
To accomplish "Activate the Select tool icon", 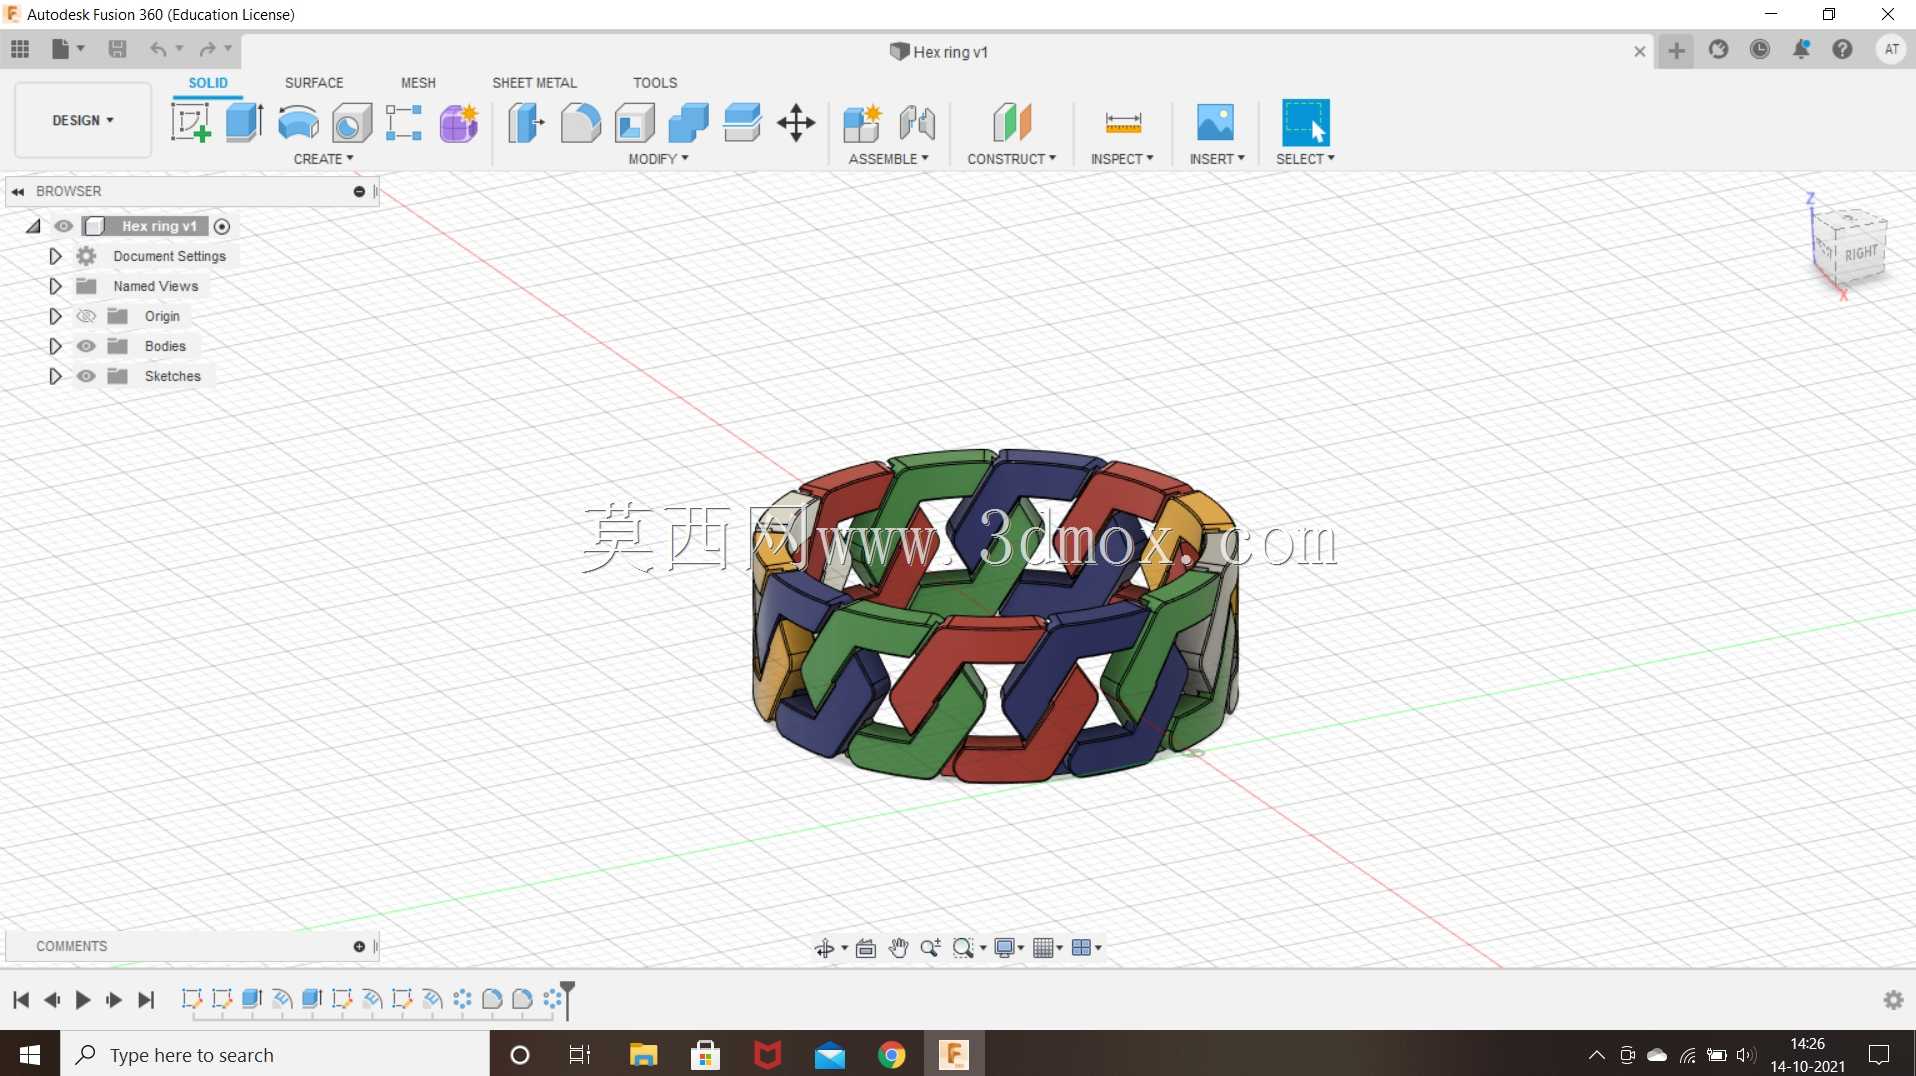I will (1306, 123).
